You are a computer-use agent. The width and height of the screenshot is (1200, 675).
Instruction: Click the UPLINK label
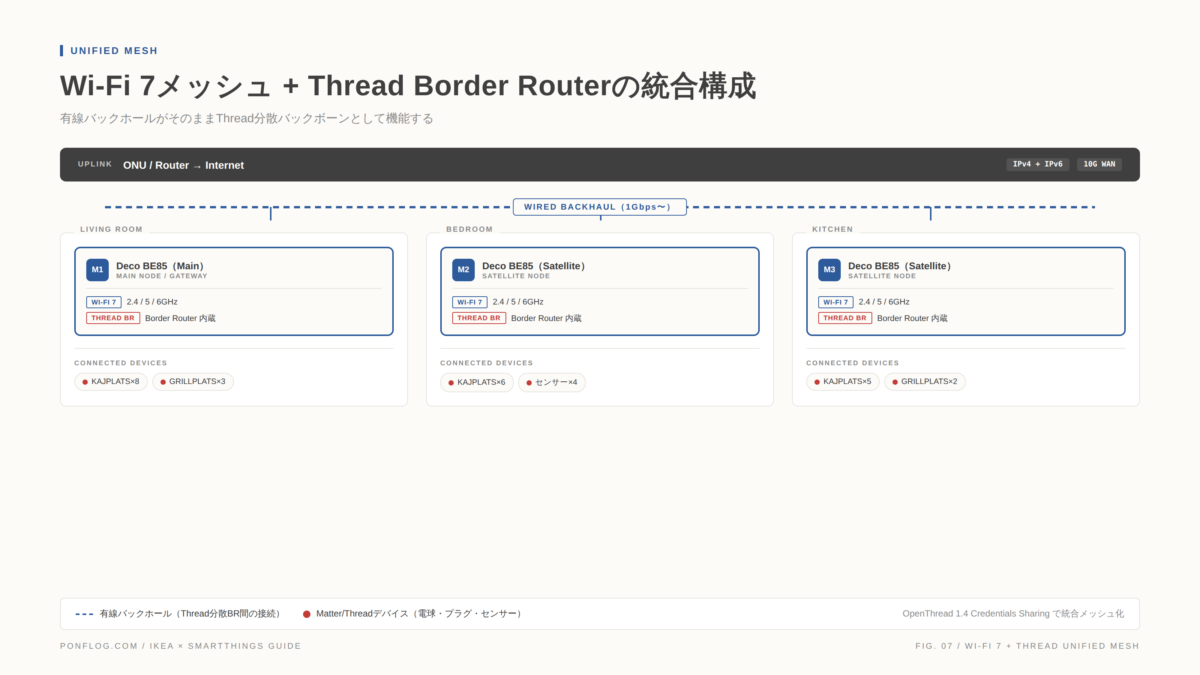click(x=95, y=164)
